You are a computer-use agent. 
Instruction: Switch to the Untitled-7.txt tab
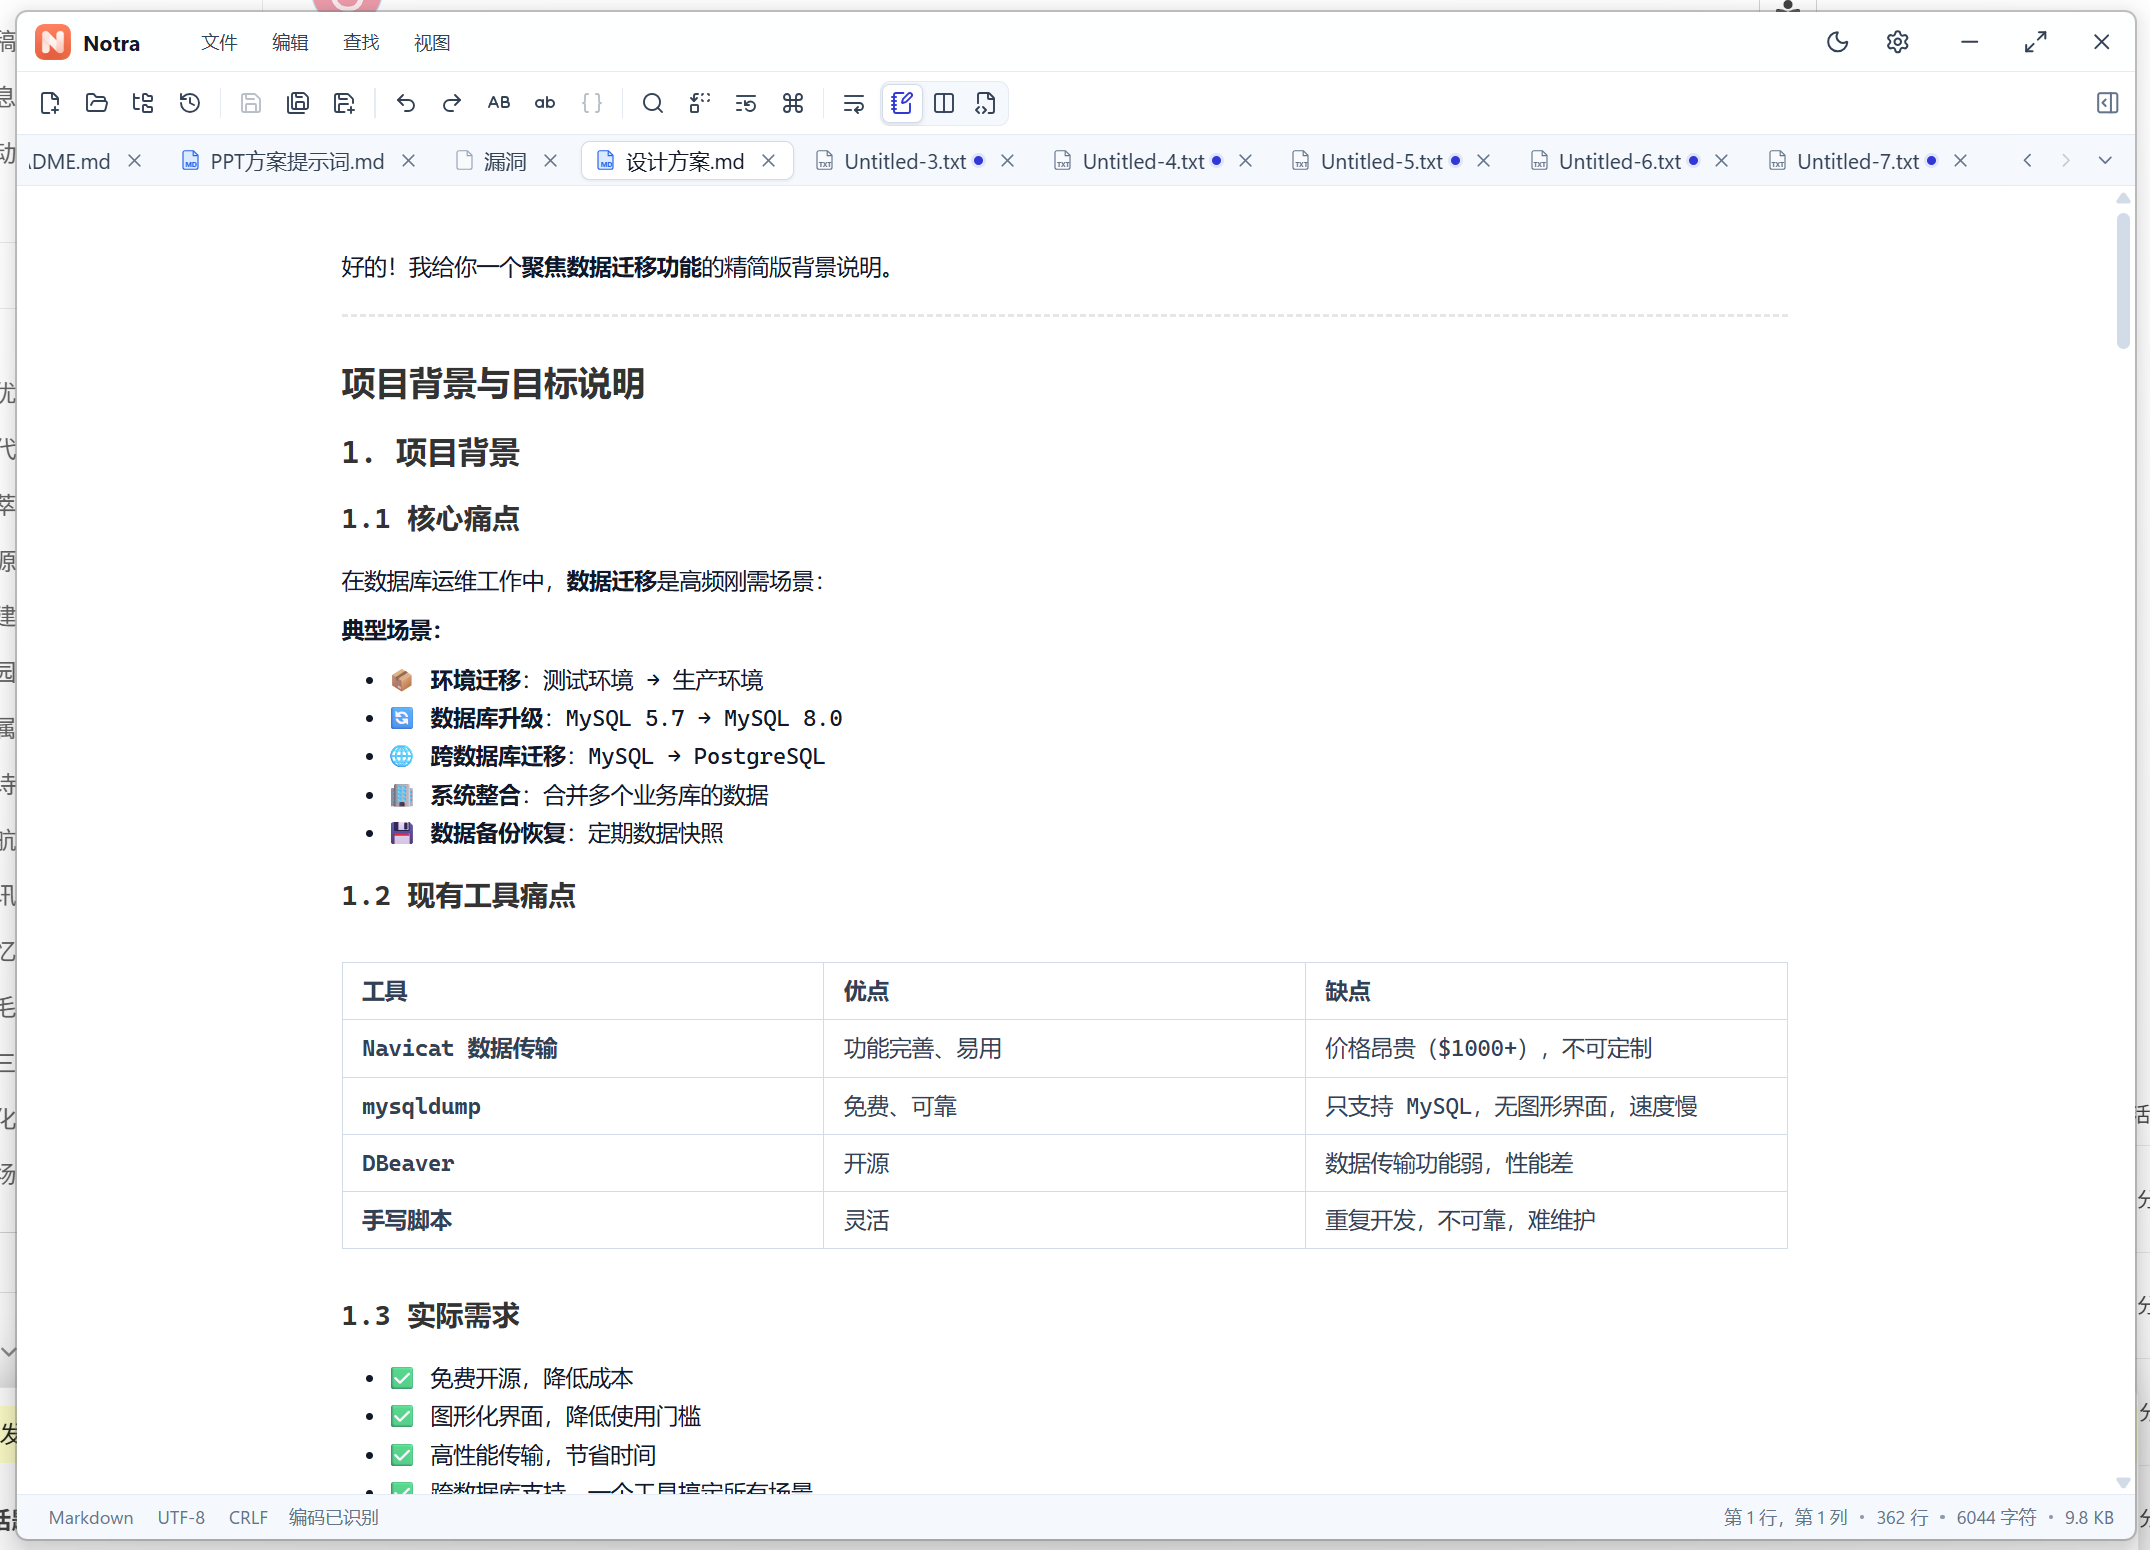(x=1857, y=161)
